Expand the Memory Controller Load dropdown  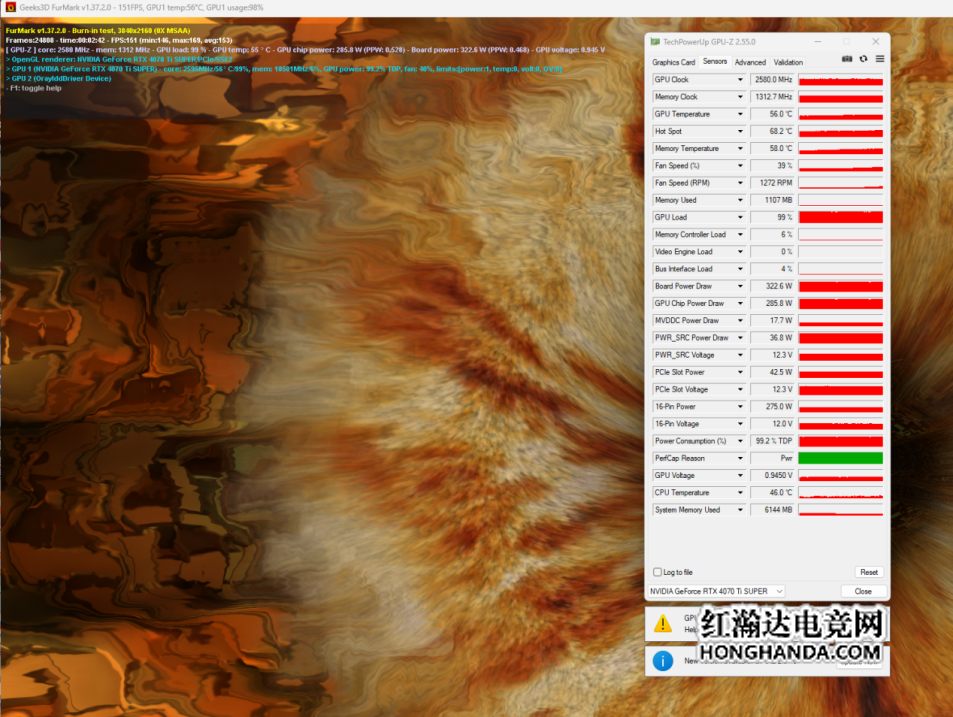tap(740, 235)
